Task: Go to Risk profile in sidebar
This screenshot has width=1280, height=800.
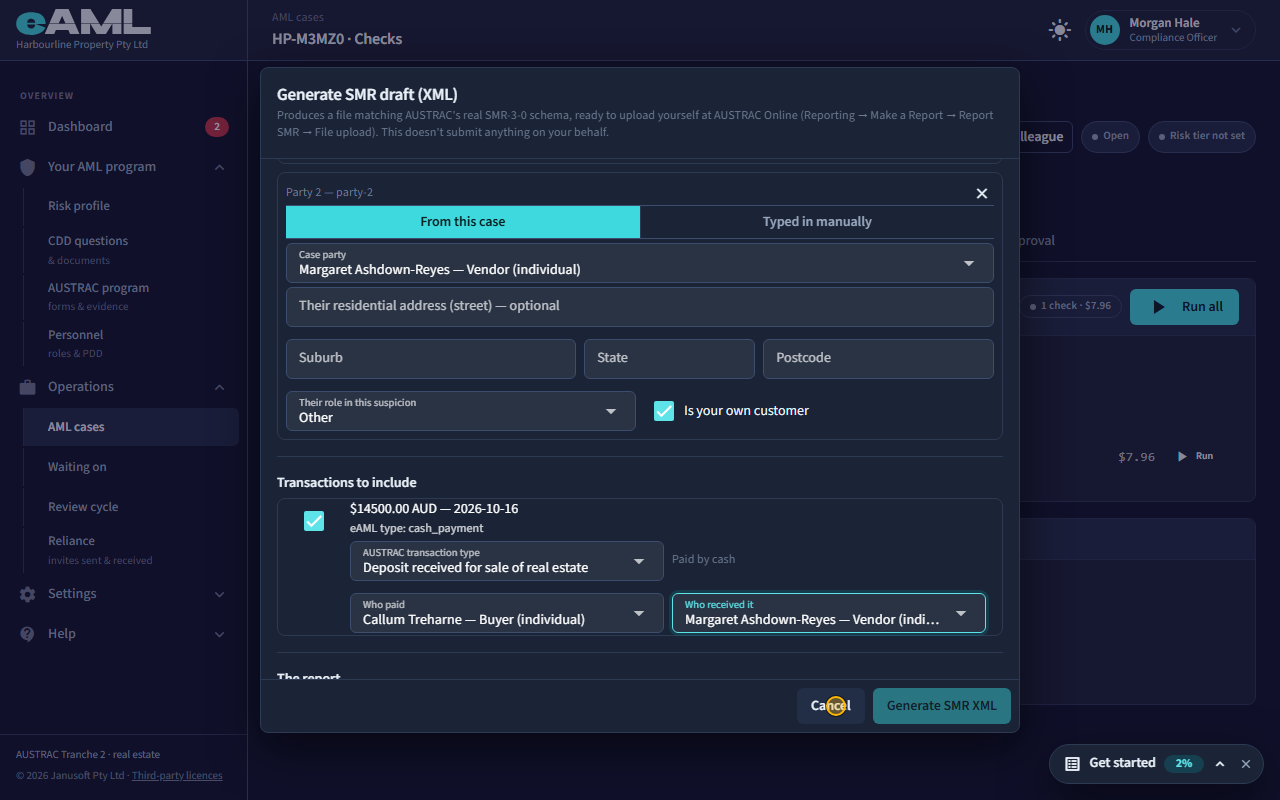Action: (x=79, y=206)
